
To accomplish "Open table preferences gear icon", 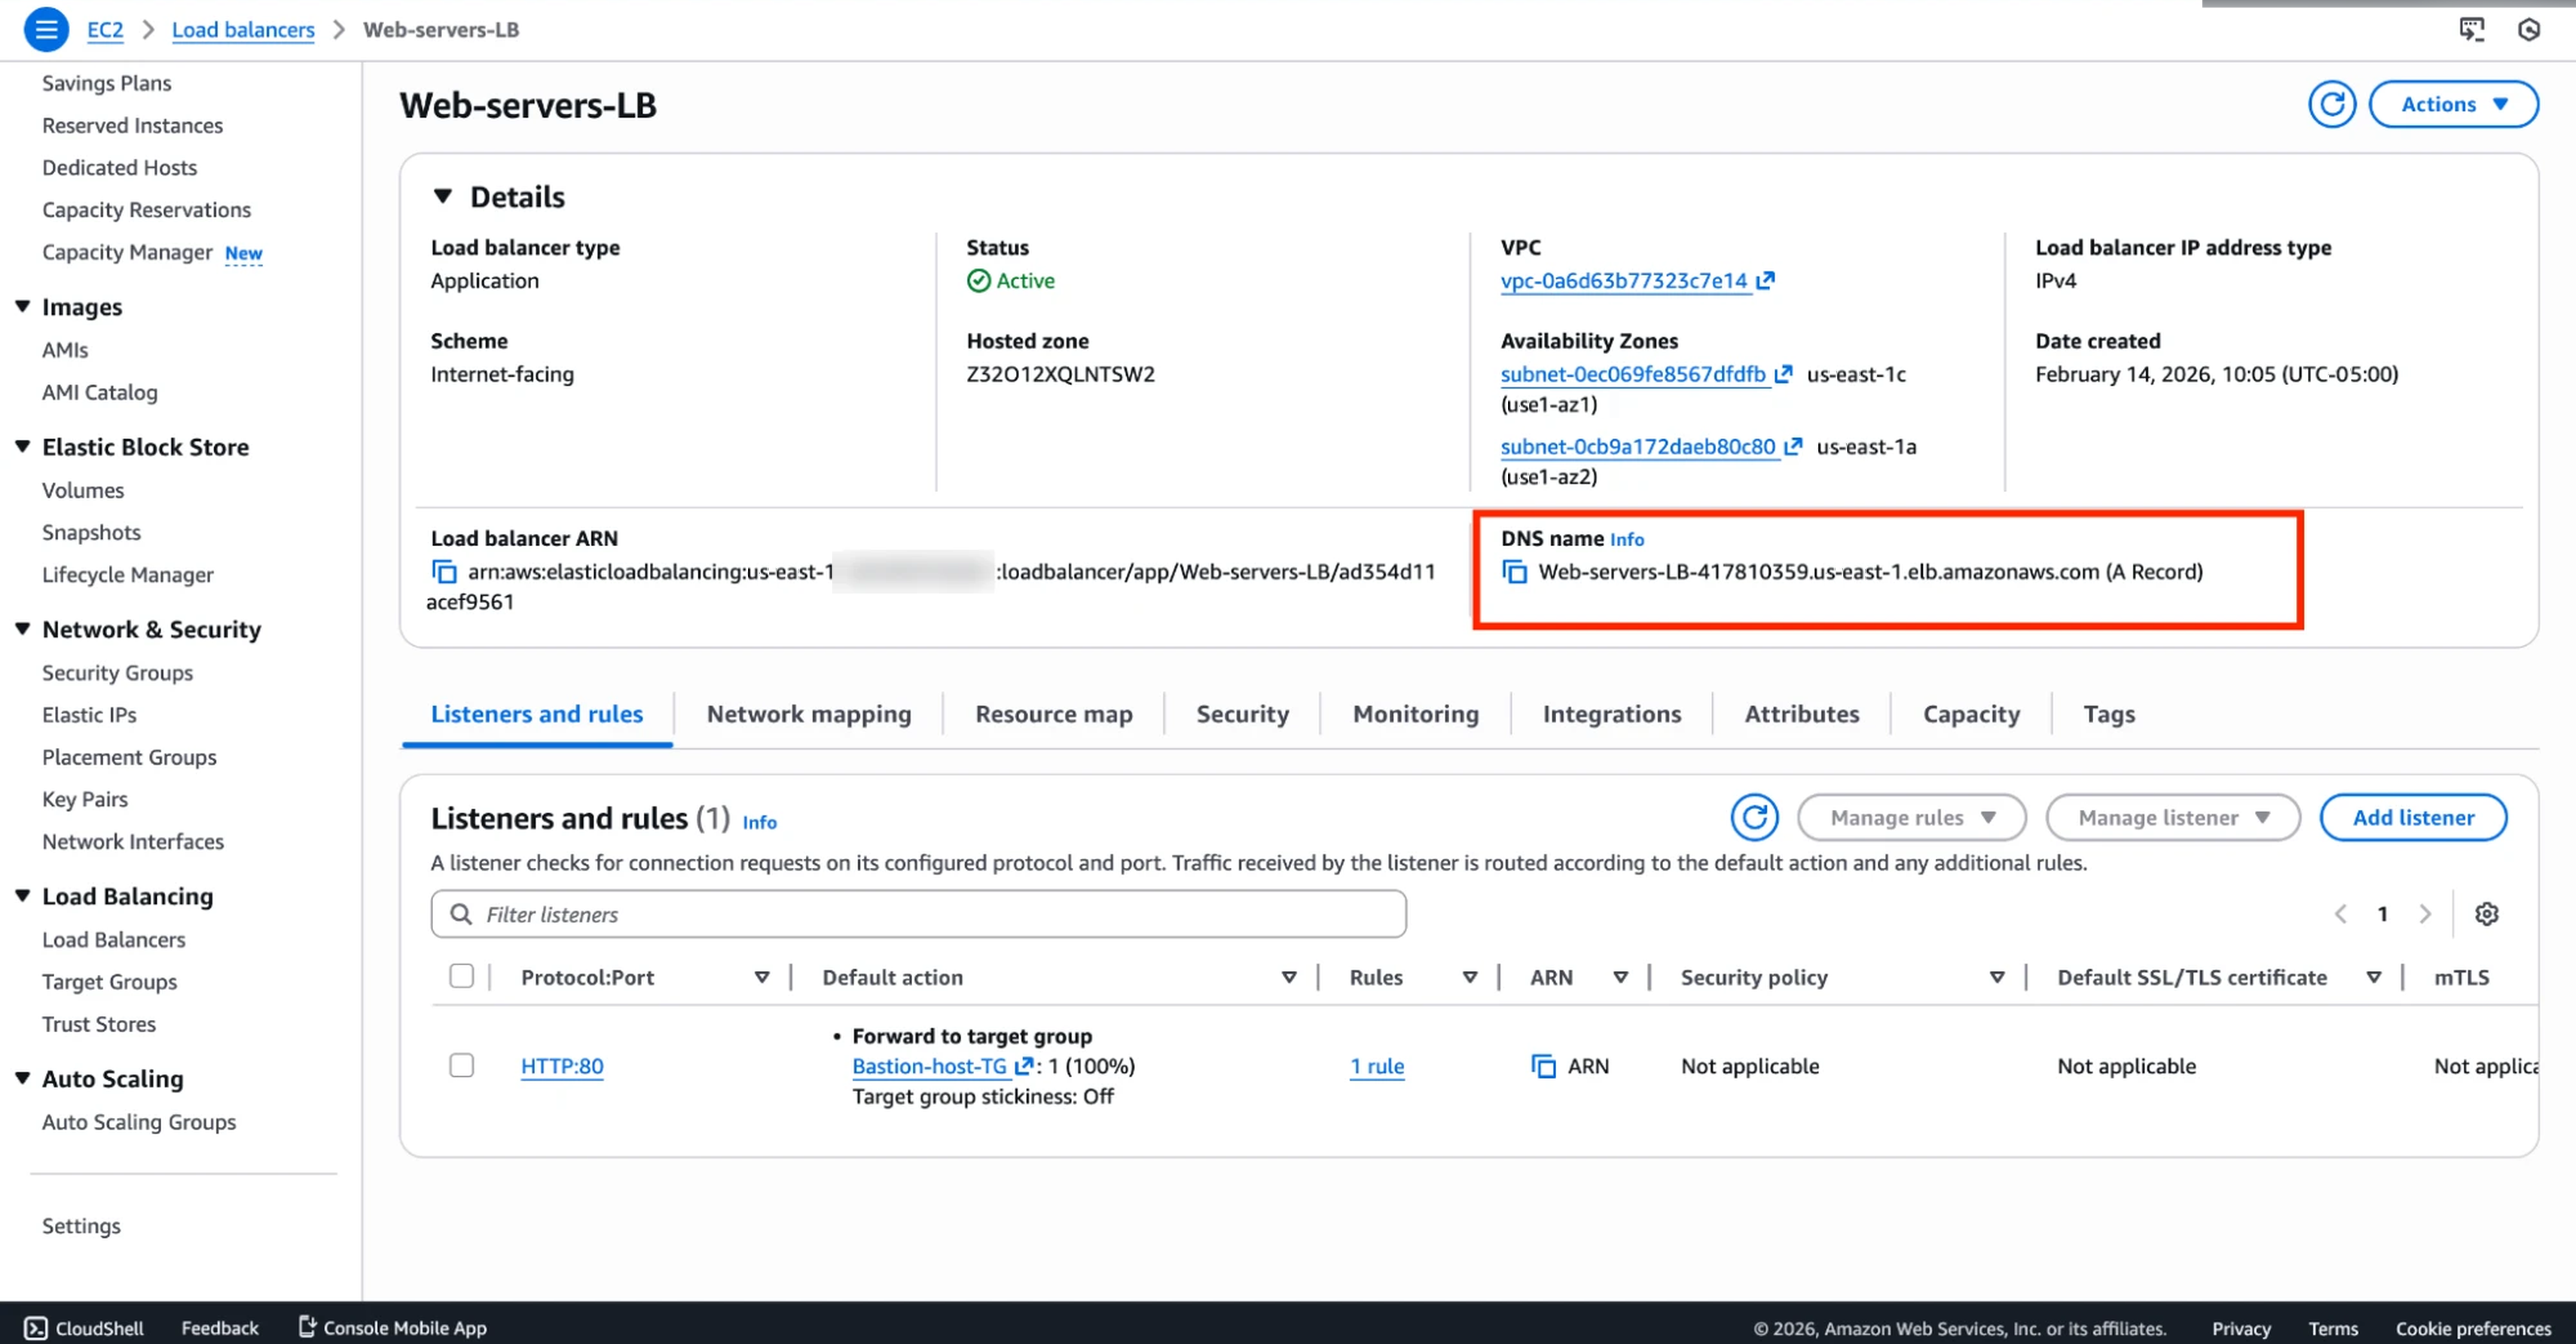I will tap(2486, 914).
